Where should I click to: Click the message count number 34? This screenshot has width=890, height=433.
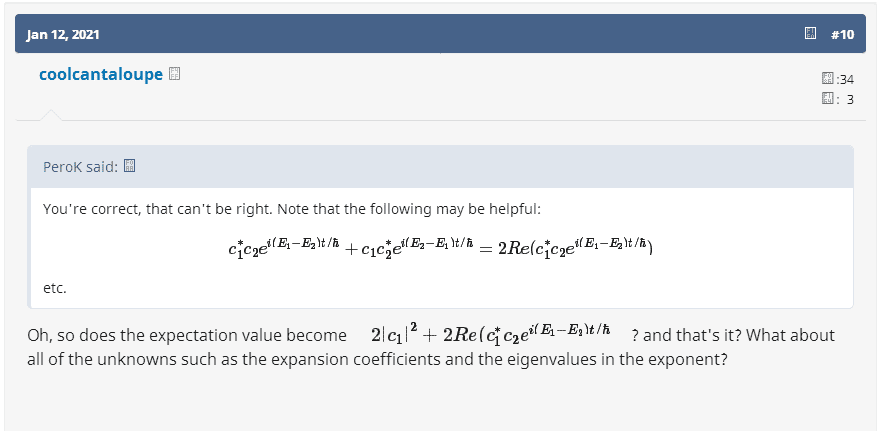[x=844, y=79]
